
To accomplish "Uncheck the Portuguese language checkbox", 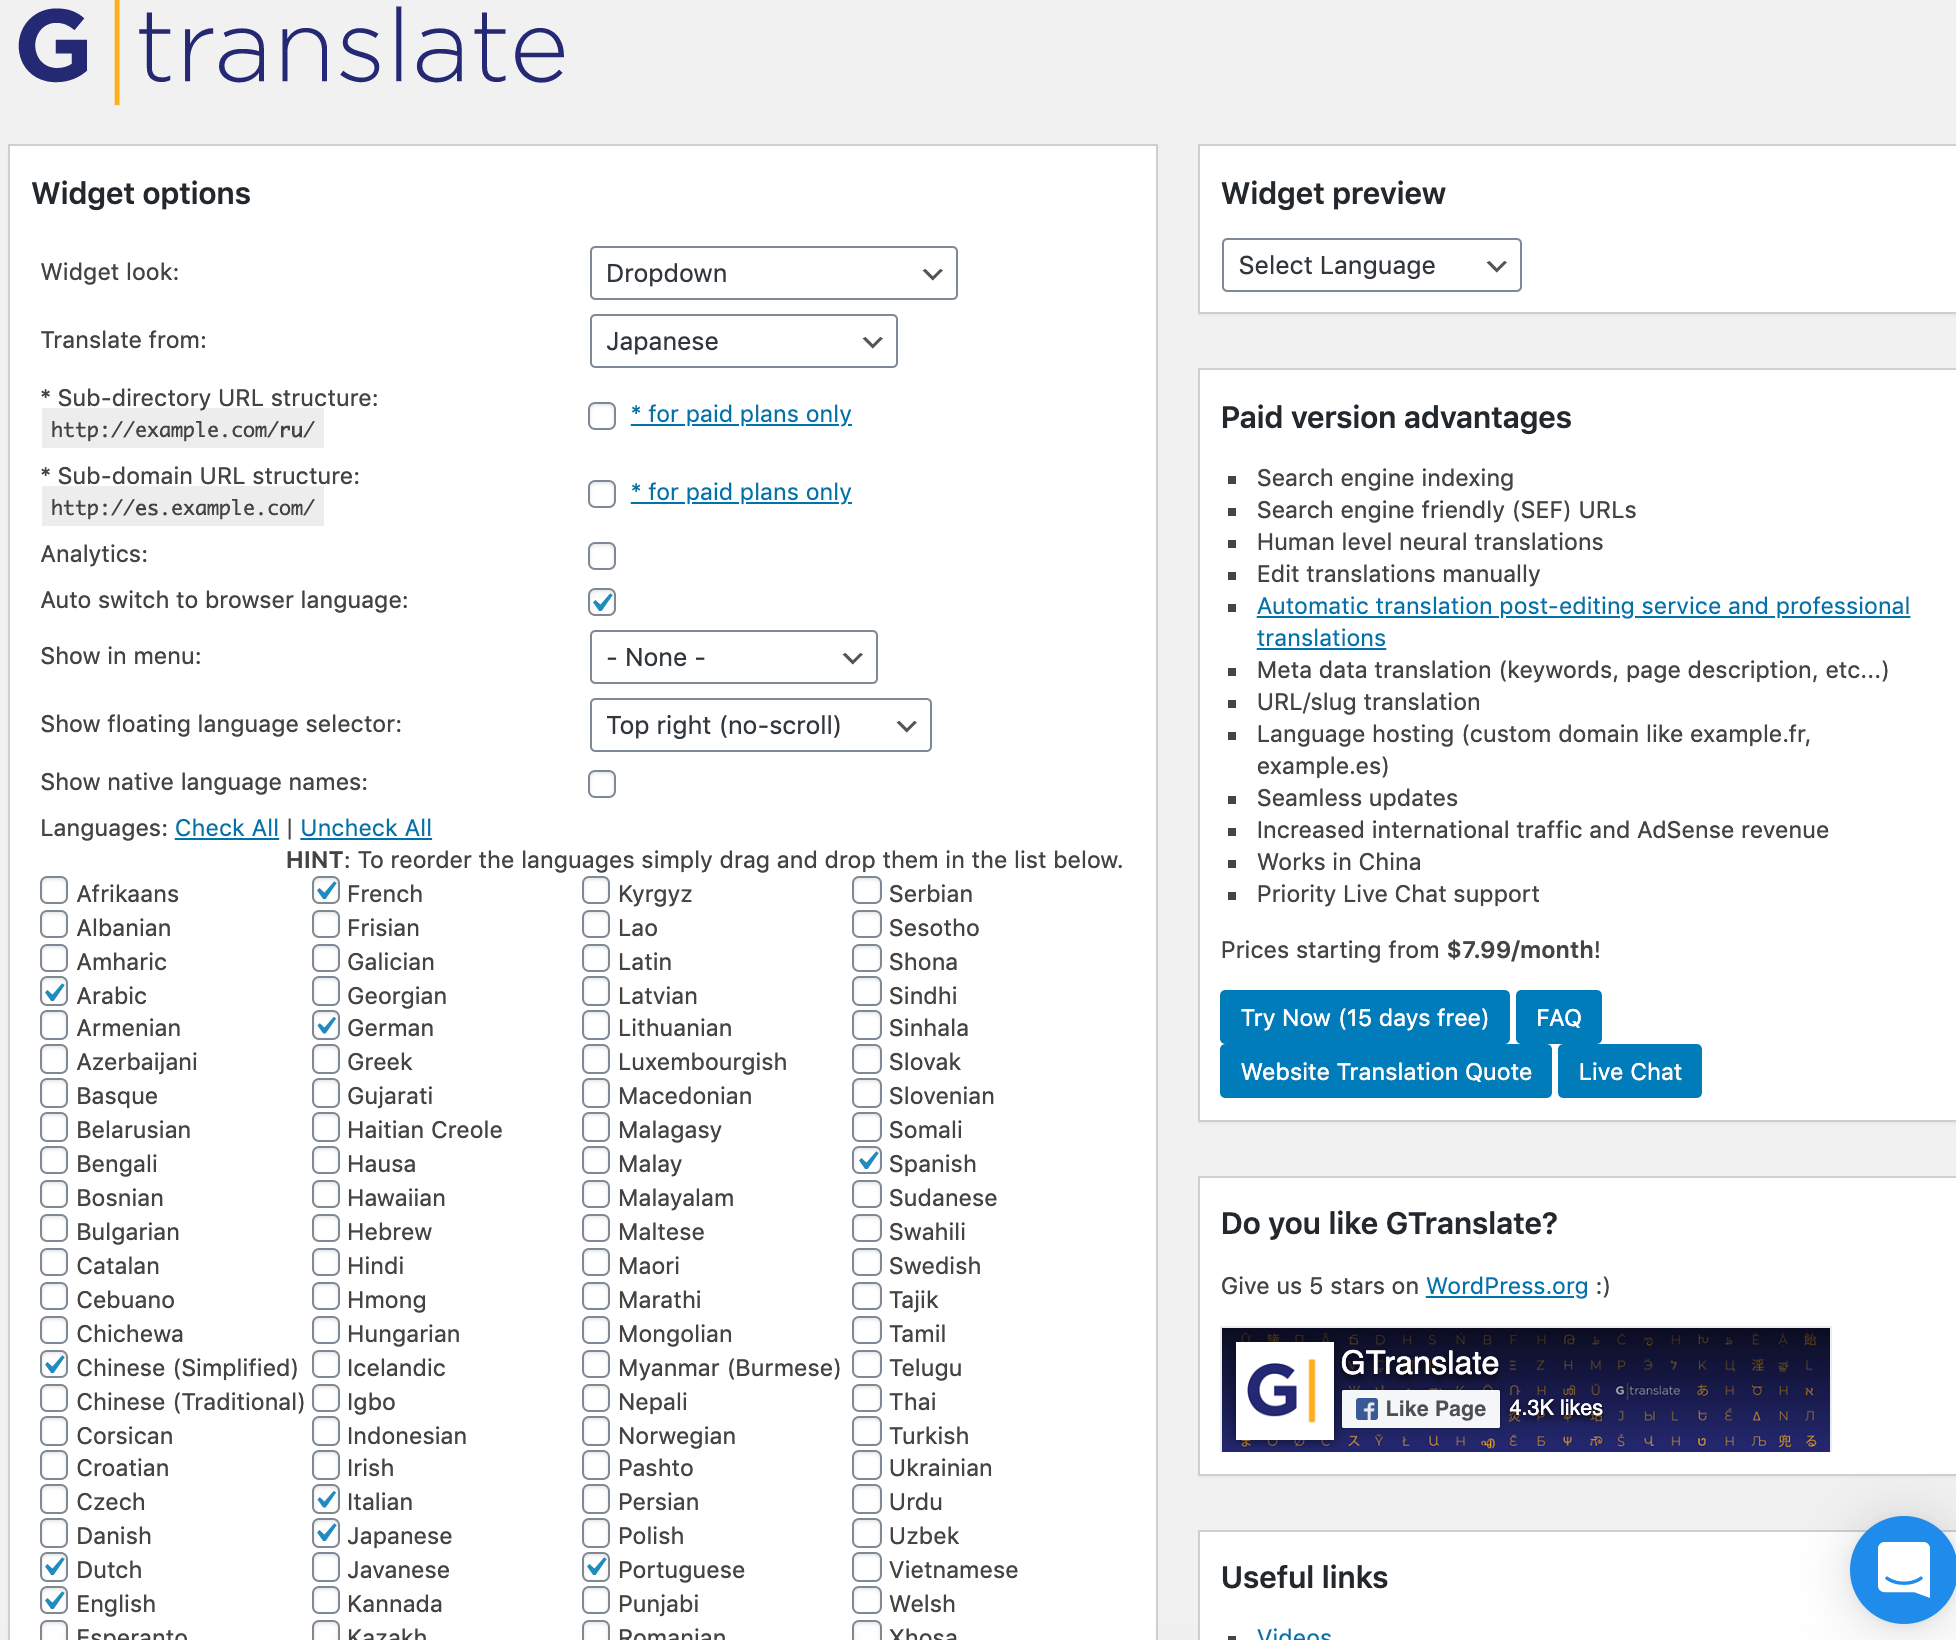I will tap(596, 1566).
